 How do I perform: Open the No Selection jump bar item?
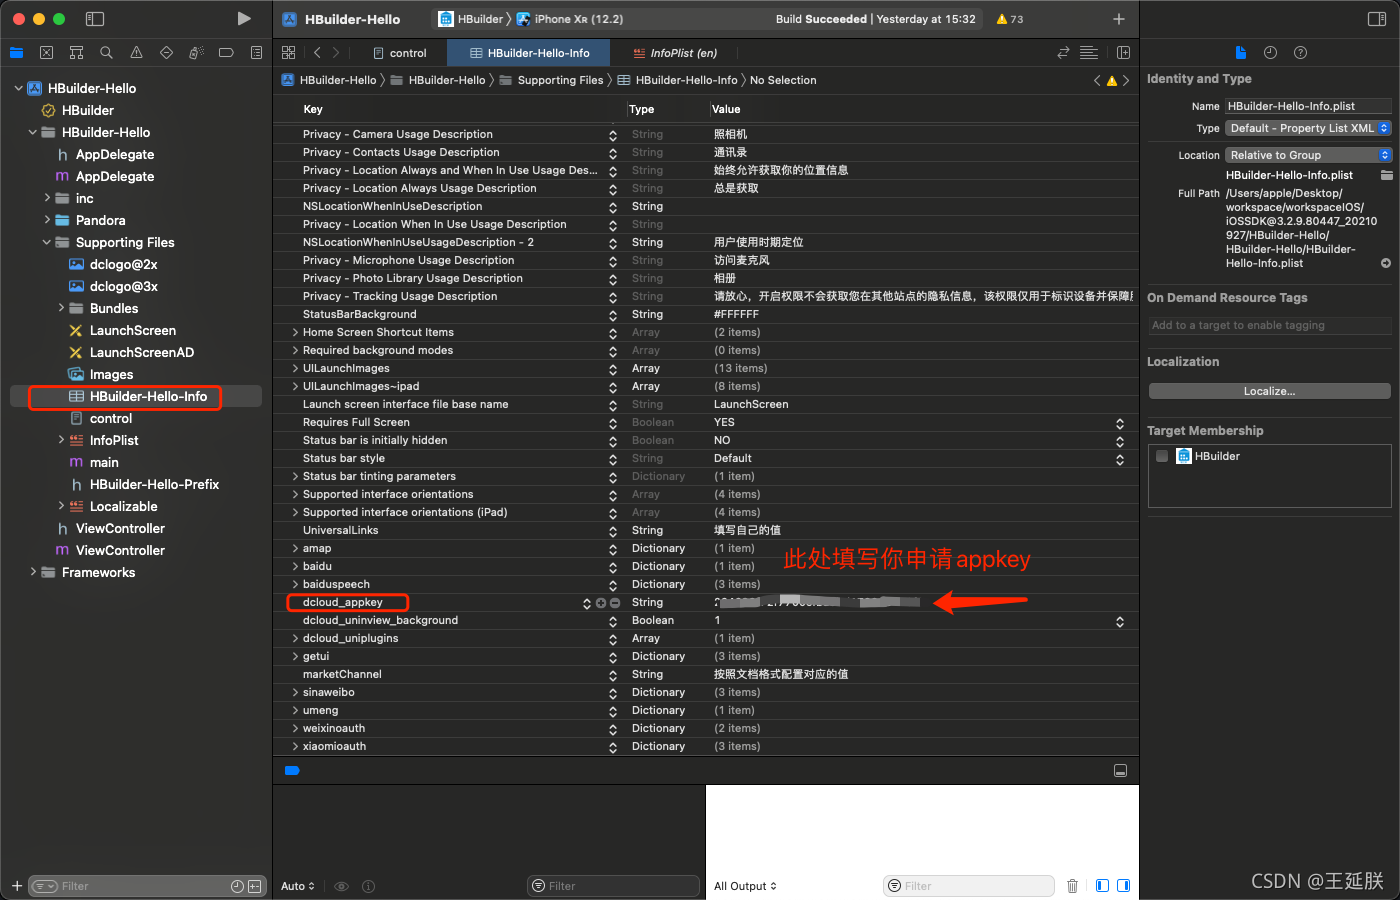[x=783, y=80]
